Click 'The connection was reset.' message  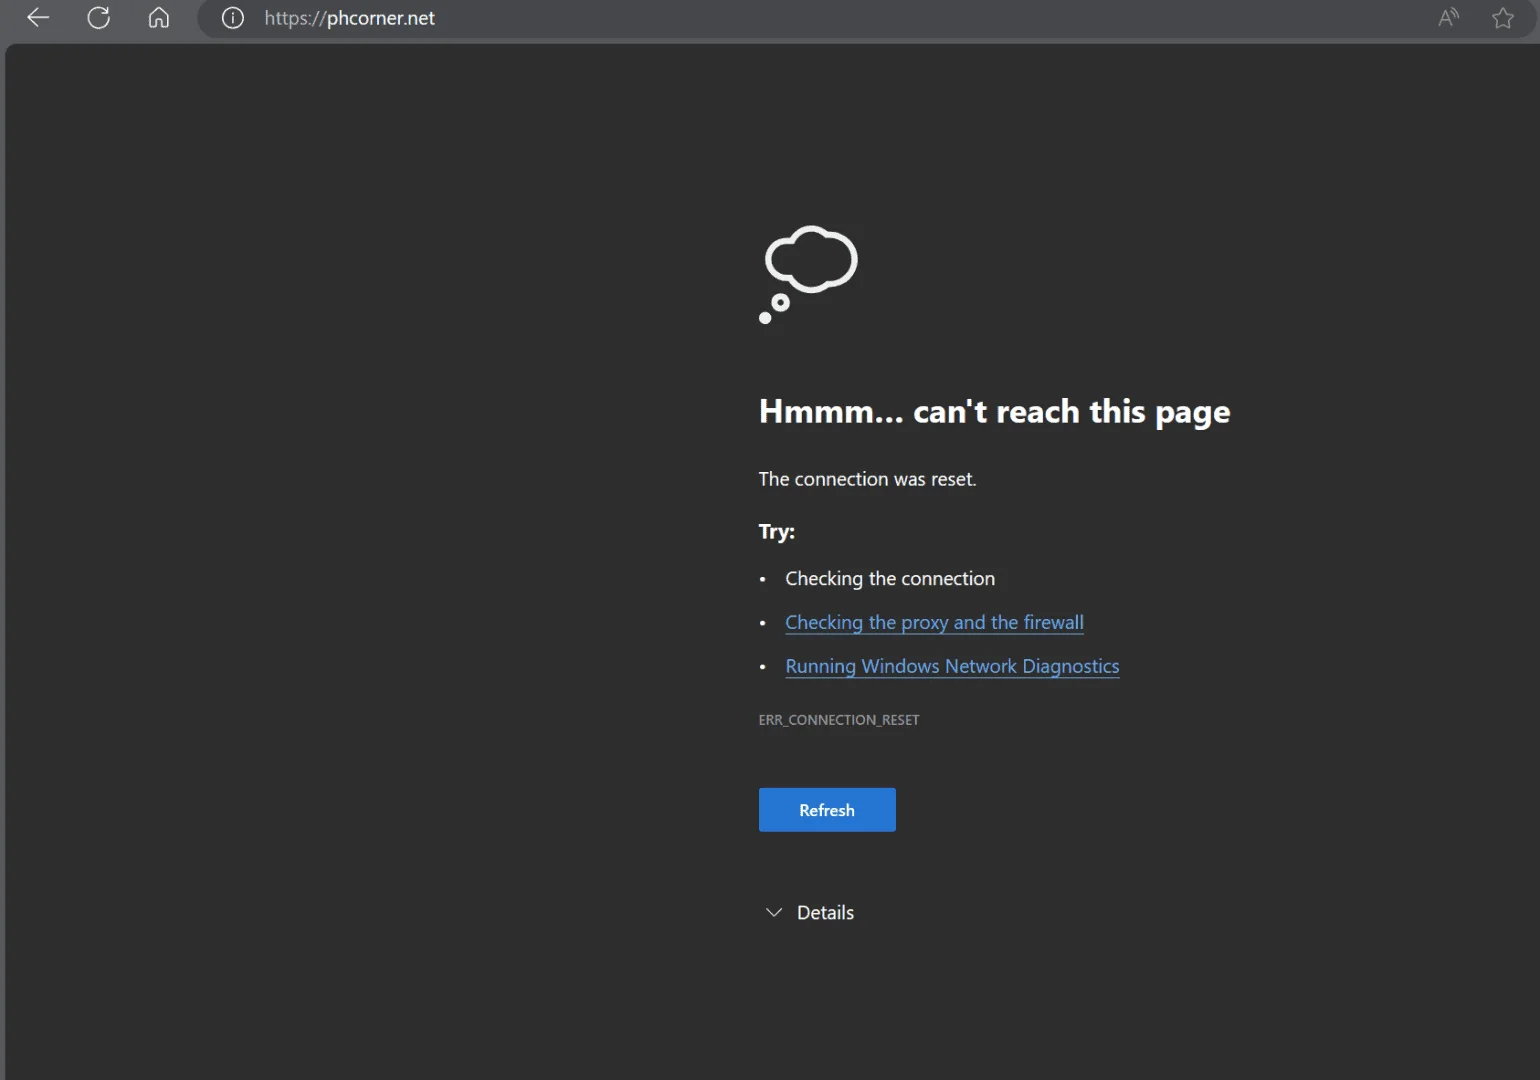coord(867,479)
